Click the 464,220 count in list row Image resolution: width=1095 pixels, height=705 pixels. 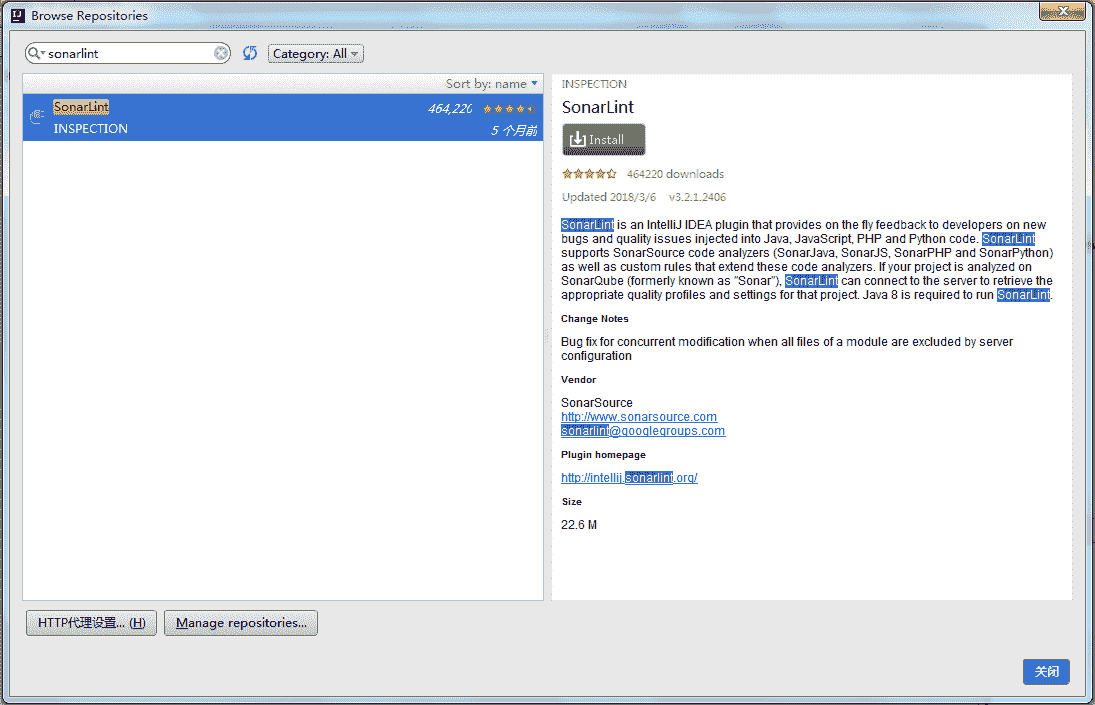click(x=450, y=109)
